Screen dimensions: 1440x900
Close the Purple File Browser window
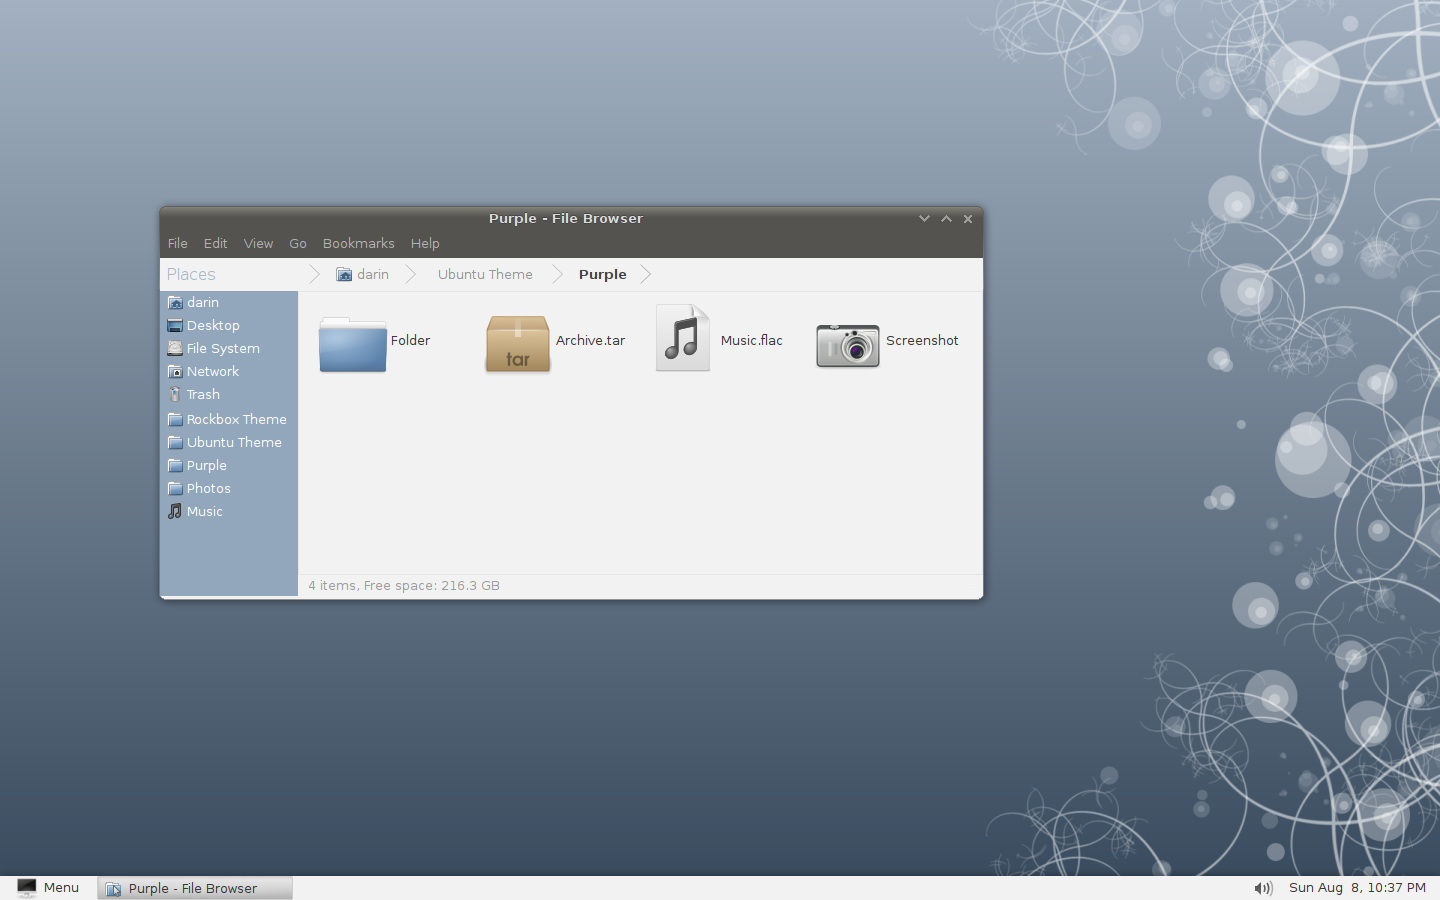[968, 218]
